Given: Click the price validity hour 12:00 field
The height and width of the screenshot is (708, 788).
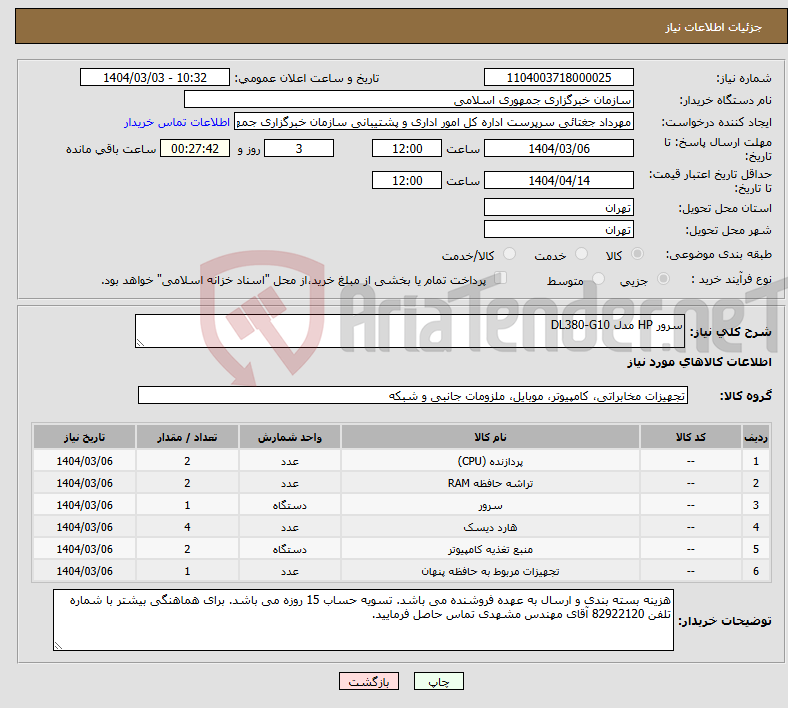Looking at the screenshot, I should tap(407, 180).
